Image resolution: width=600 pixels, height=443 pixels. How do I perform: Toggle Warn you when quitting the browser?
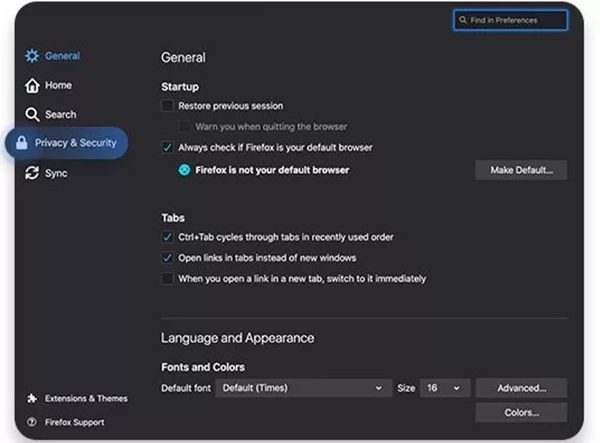click(x=184, y=127)
